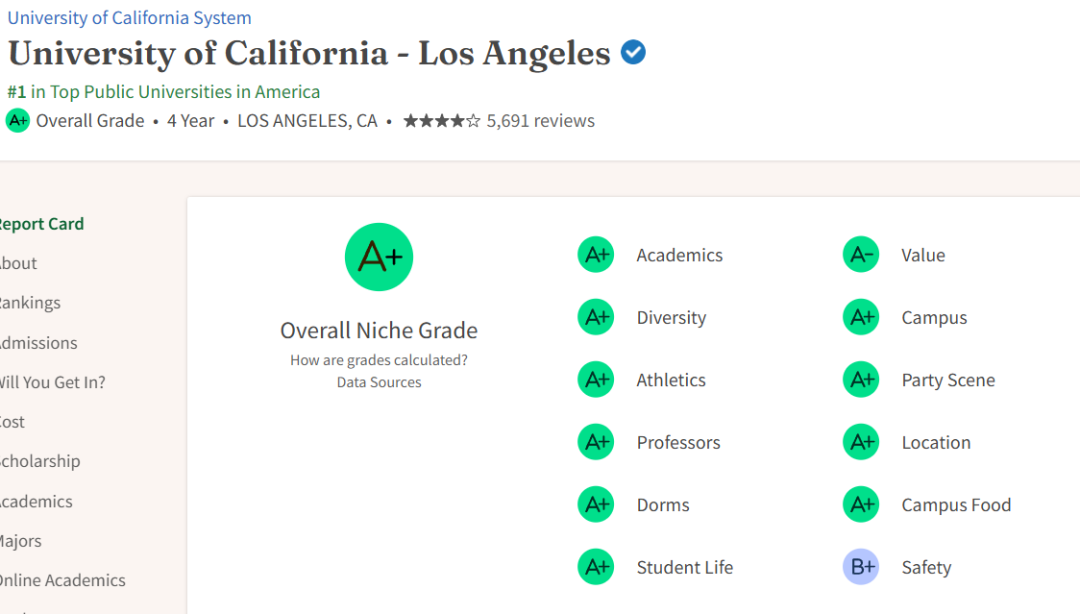Click the large A+ Overall Niche Grade badge

click(379, 257)
